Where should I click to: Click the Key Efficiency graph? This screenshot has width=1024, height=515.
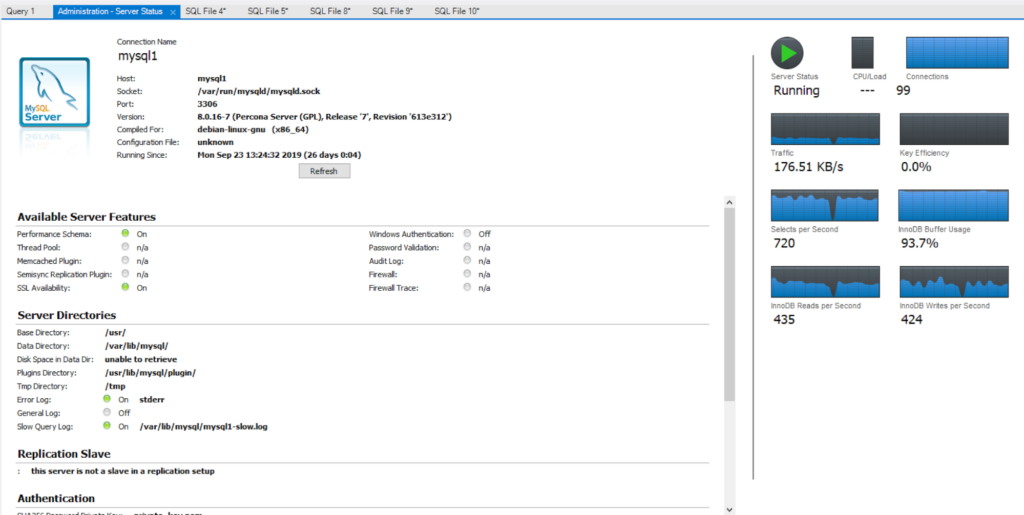point(953,129)
